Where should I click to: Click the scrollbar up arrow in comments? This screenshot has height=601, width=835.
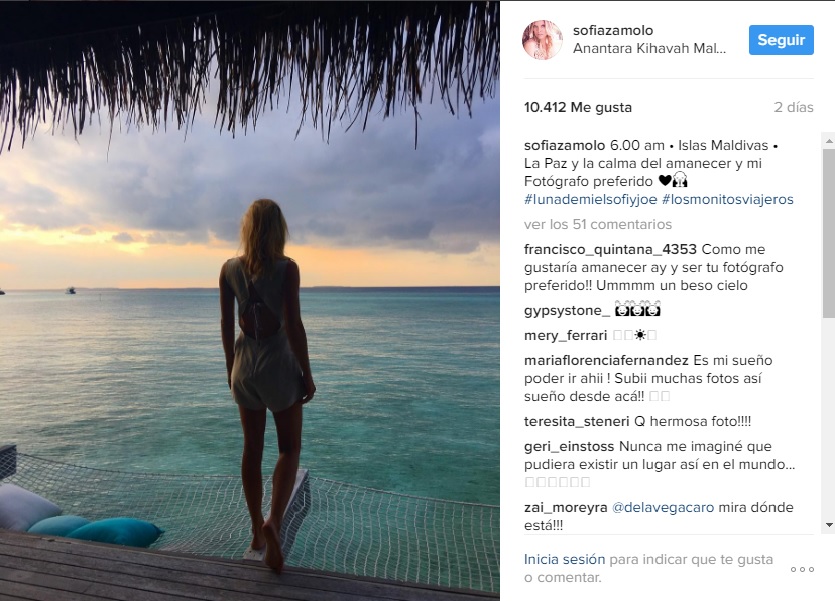(x=829, y=141)
